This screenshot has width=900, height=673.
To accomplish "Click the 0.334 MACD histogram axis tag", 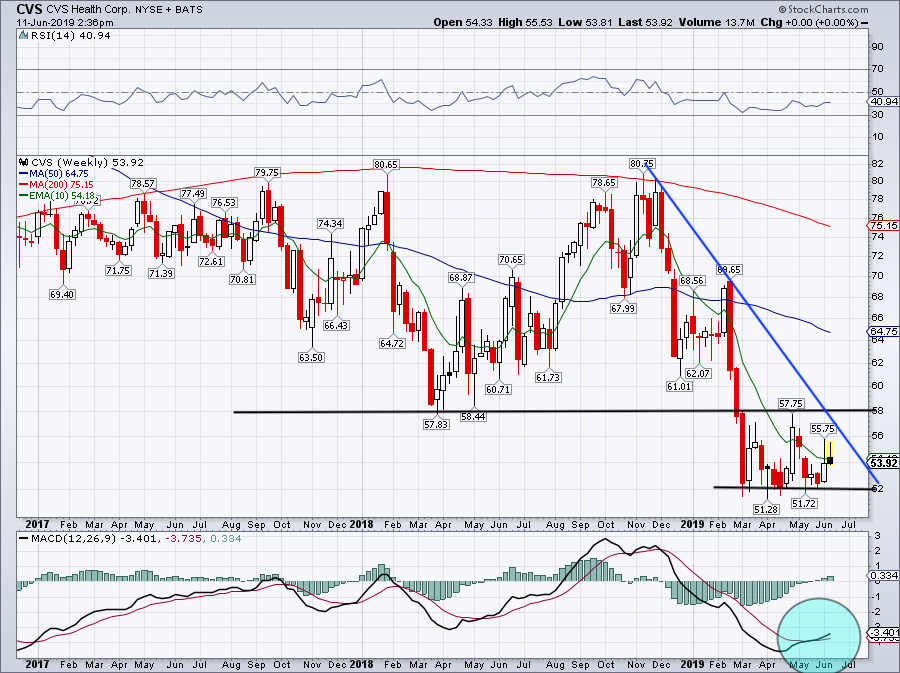I will (x=883, y=575).
